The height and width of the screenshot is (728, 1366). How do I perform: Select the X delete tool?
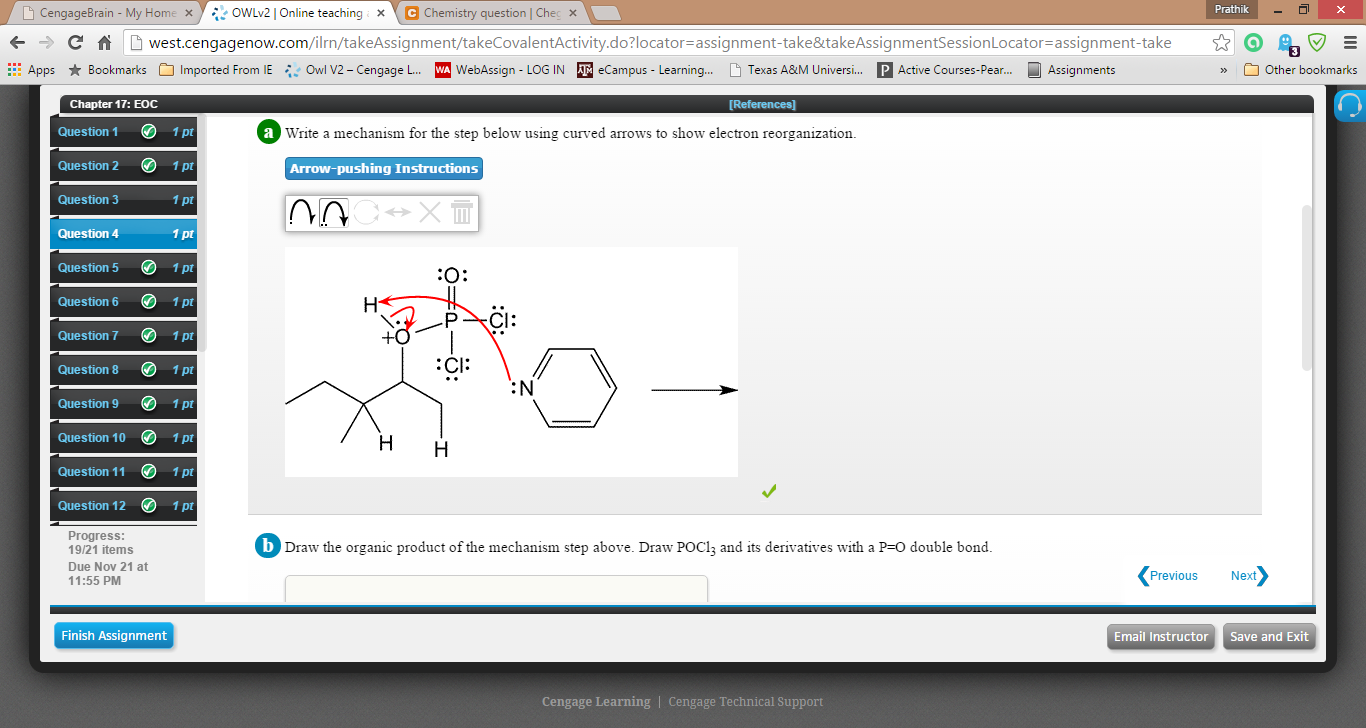429,212
